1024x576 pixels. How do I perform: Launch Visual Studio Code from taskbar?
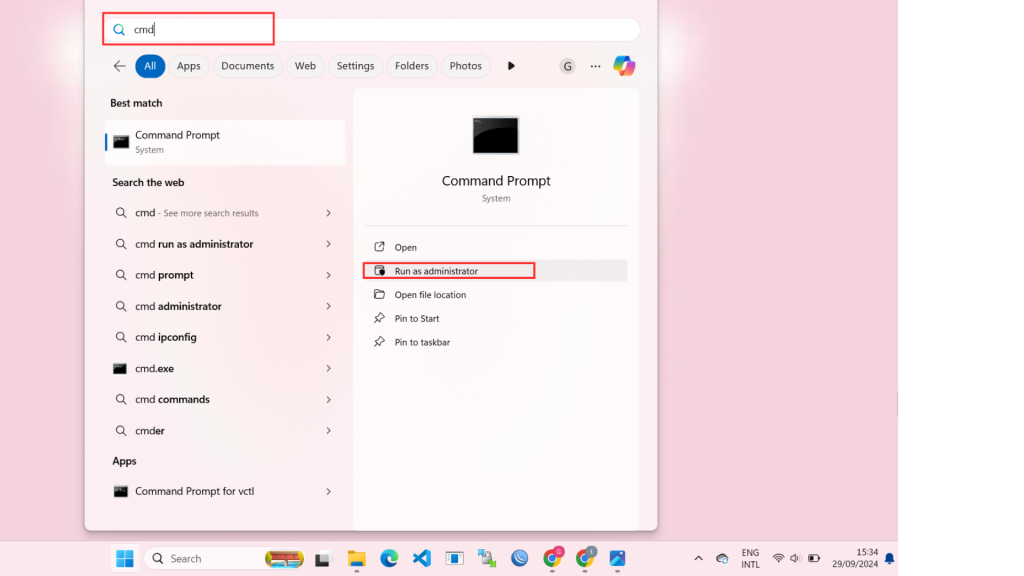click(x=422, y=558)
